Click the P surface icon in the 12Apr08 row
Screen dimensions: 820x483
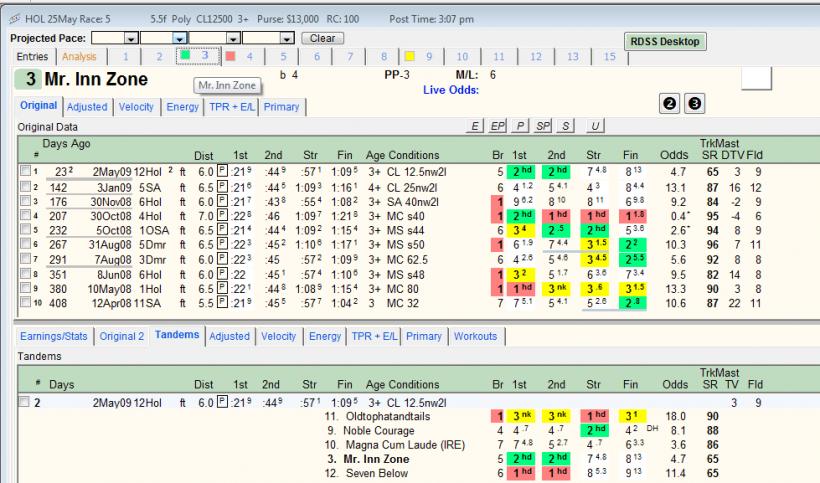point(222,302)
